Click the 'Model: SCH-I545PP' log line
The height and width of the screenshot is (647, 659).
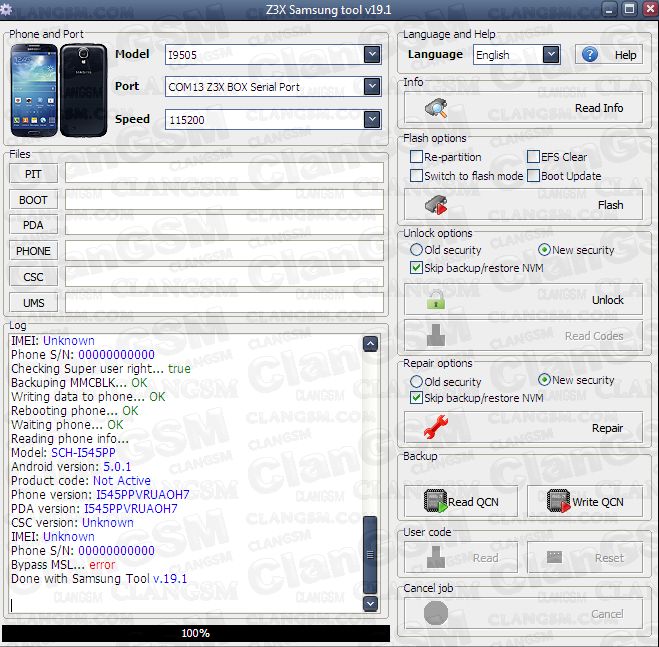63,453
